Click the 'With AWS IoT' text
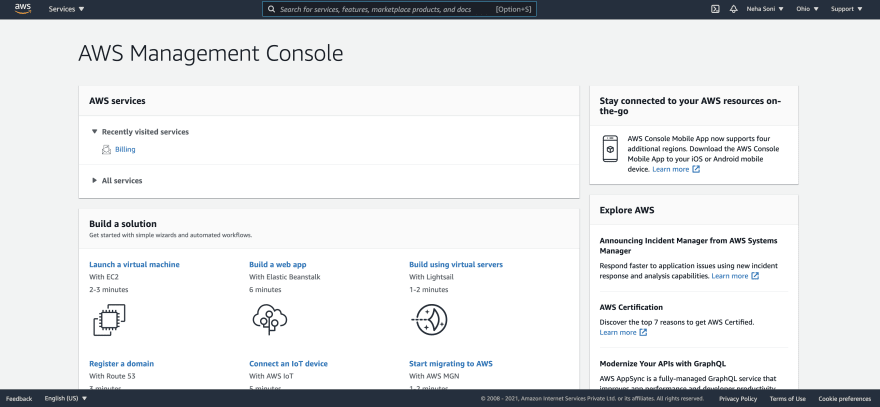 [271, 376]
